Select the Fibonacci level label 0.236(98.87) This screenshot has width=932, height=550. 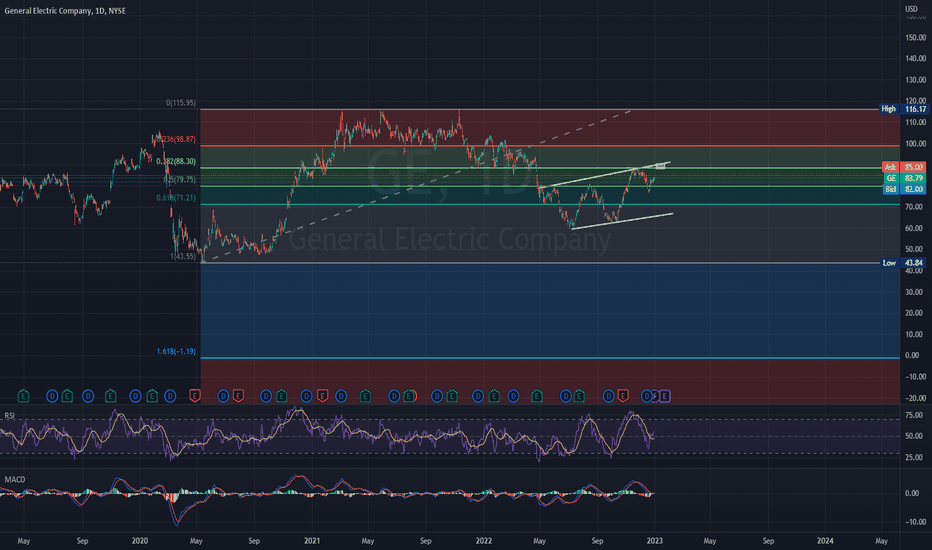pyautogui.click(x=174, y=139)
